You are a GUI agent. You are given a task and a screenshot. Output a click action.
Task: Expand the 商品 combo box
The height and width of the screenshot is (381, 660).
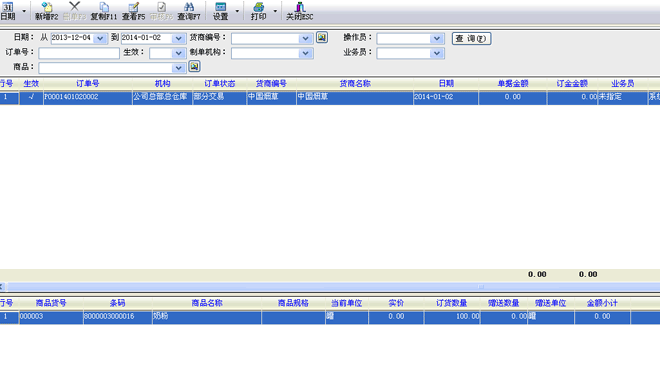click(x=178, y=68)
